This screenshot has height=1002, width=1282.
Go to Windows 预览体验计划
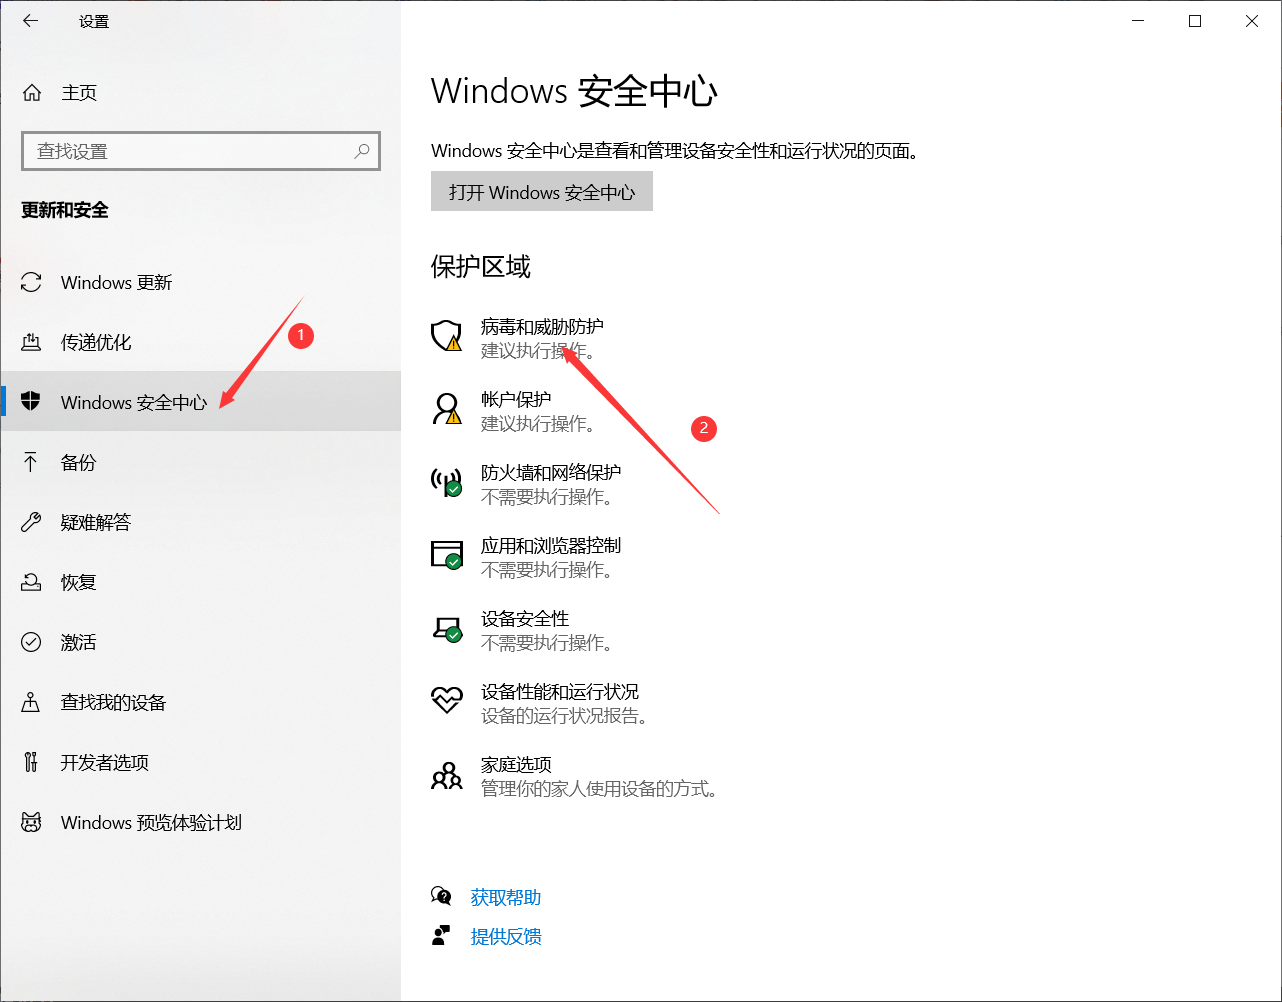(x=200, y=822)
